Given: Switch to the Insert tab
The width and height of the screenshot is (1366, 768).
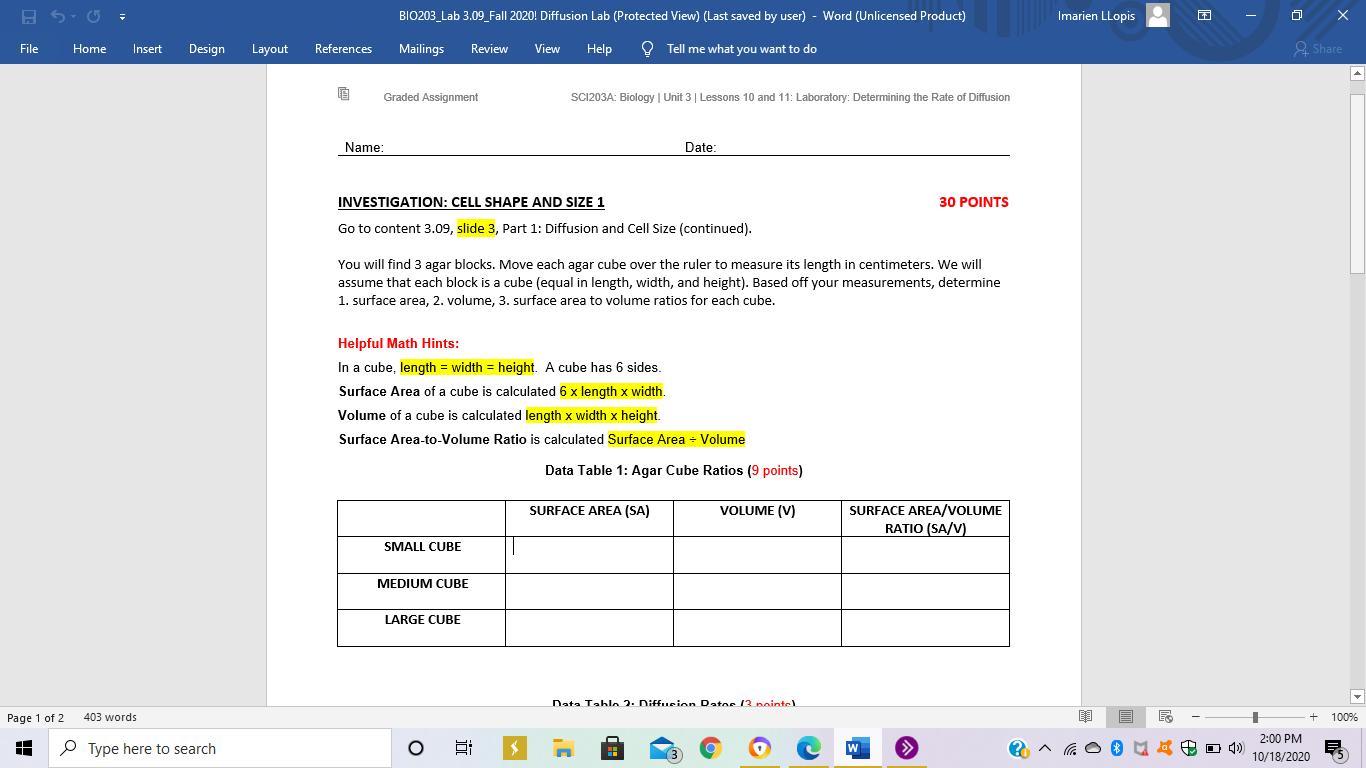Looking at the screenshot, I should coord(147,49).
